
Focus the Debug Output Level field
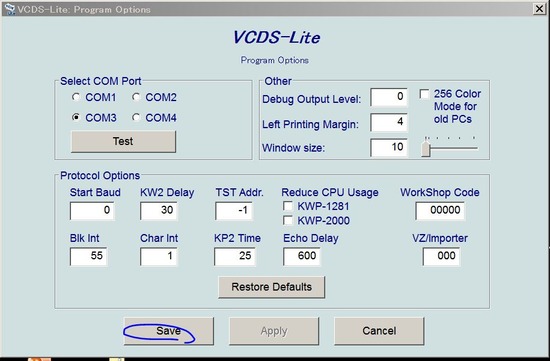(x=389, y=97)
